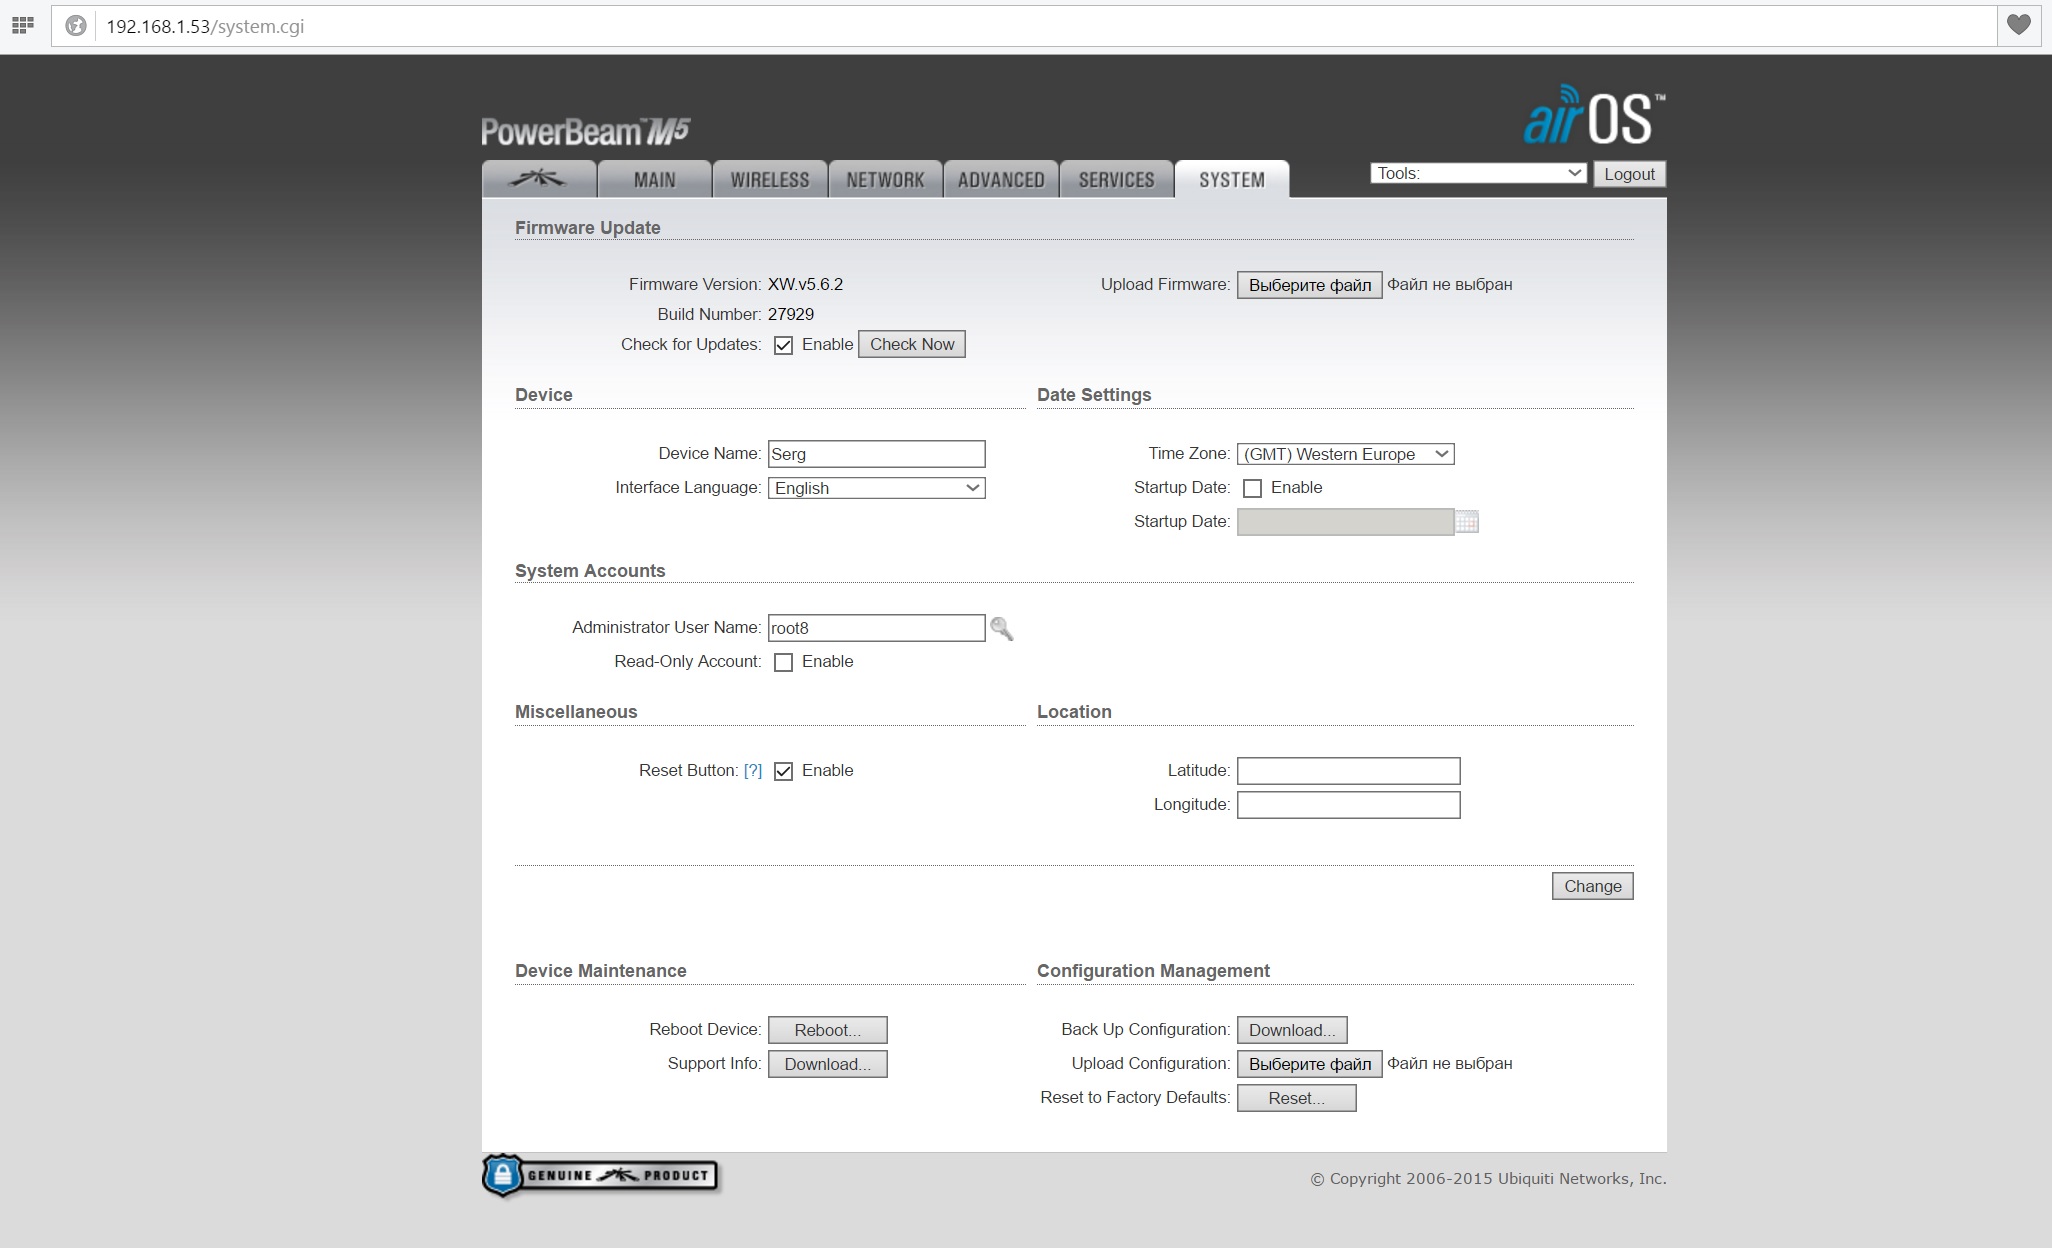Enable the Read-Only Account checkbox
This screenshot has height=1248, width=2052.
point(783,662)
